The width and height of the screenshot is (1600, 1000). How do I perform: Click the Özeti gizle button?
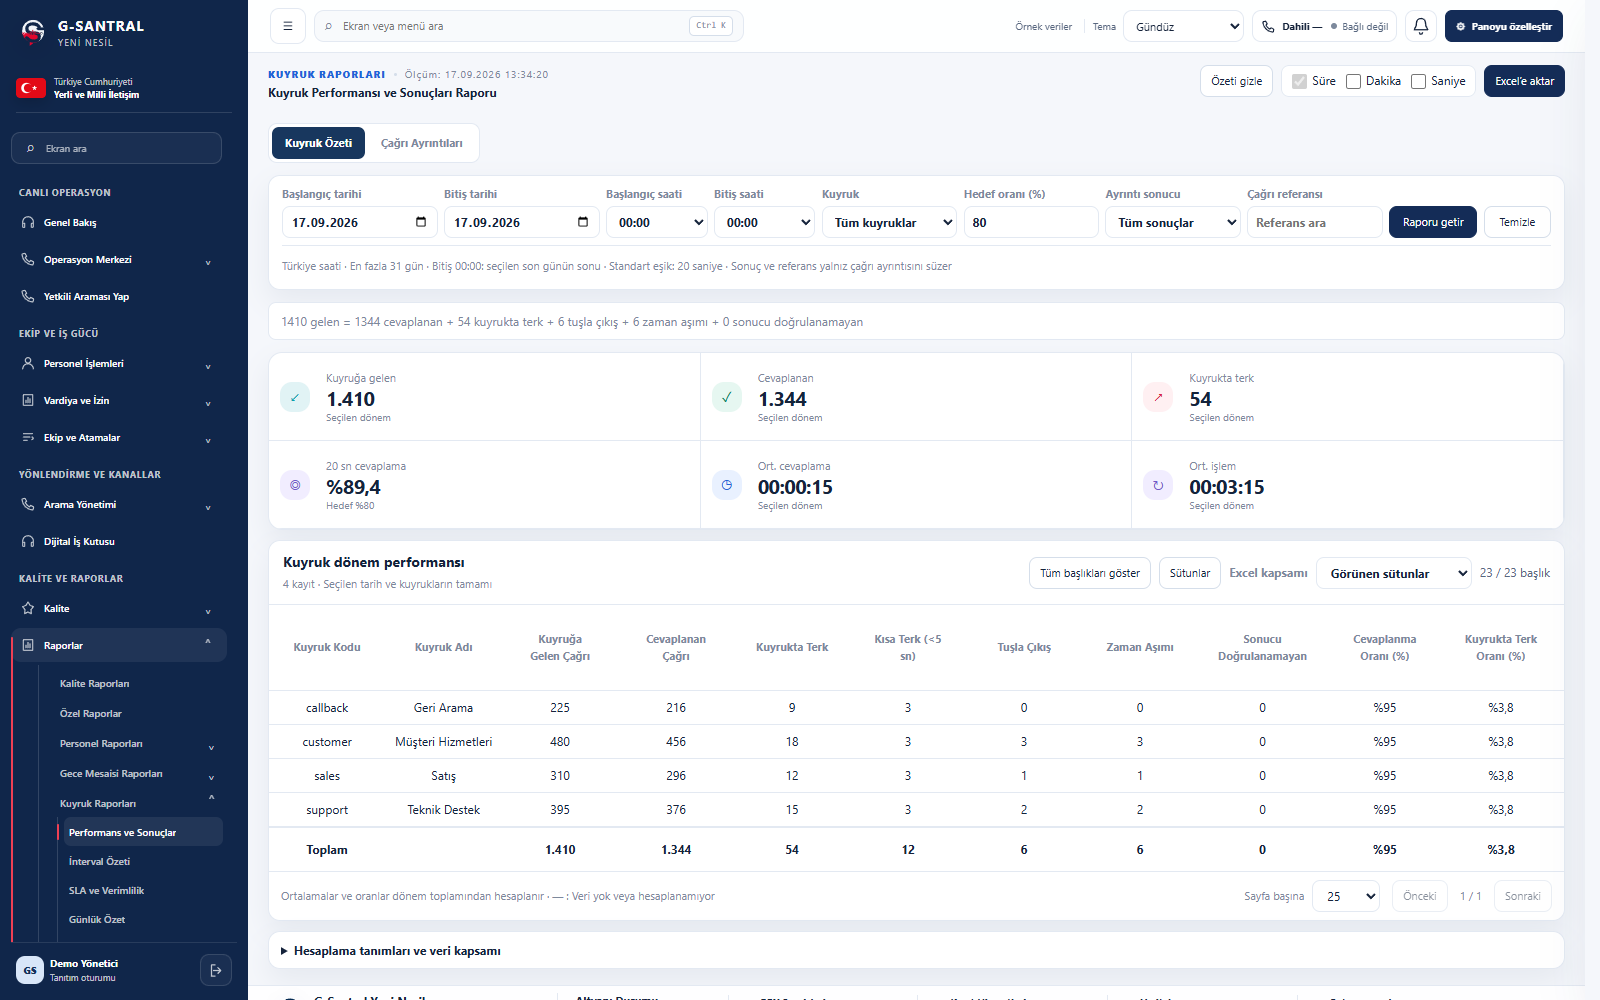click(x=1236, y=81)
